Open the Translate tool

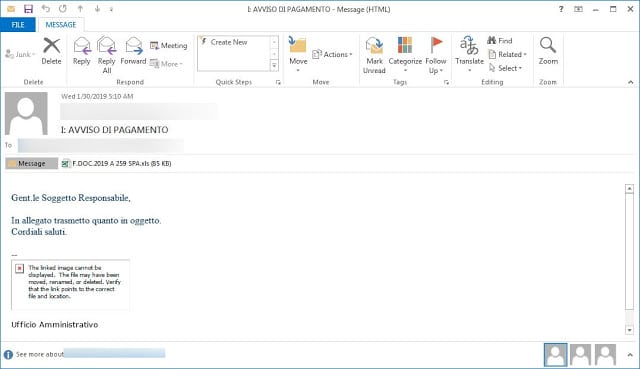[469, 54]
